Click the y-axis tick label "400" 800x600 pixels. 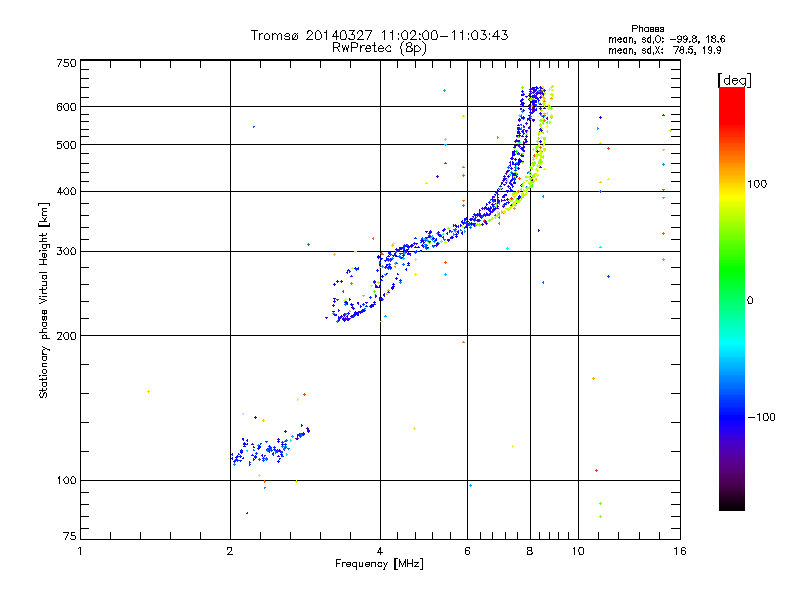coord(66,191)
